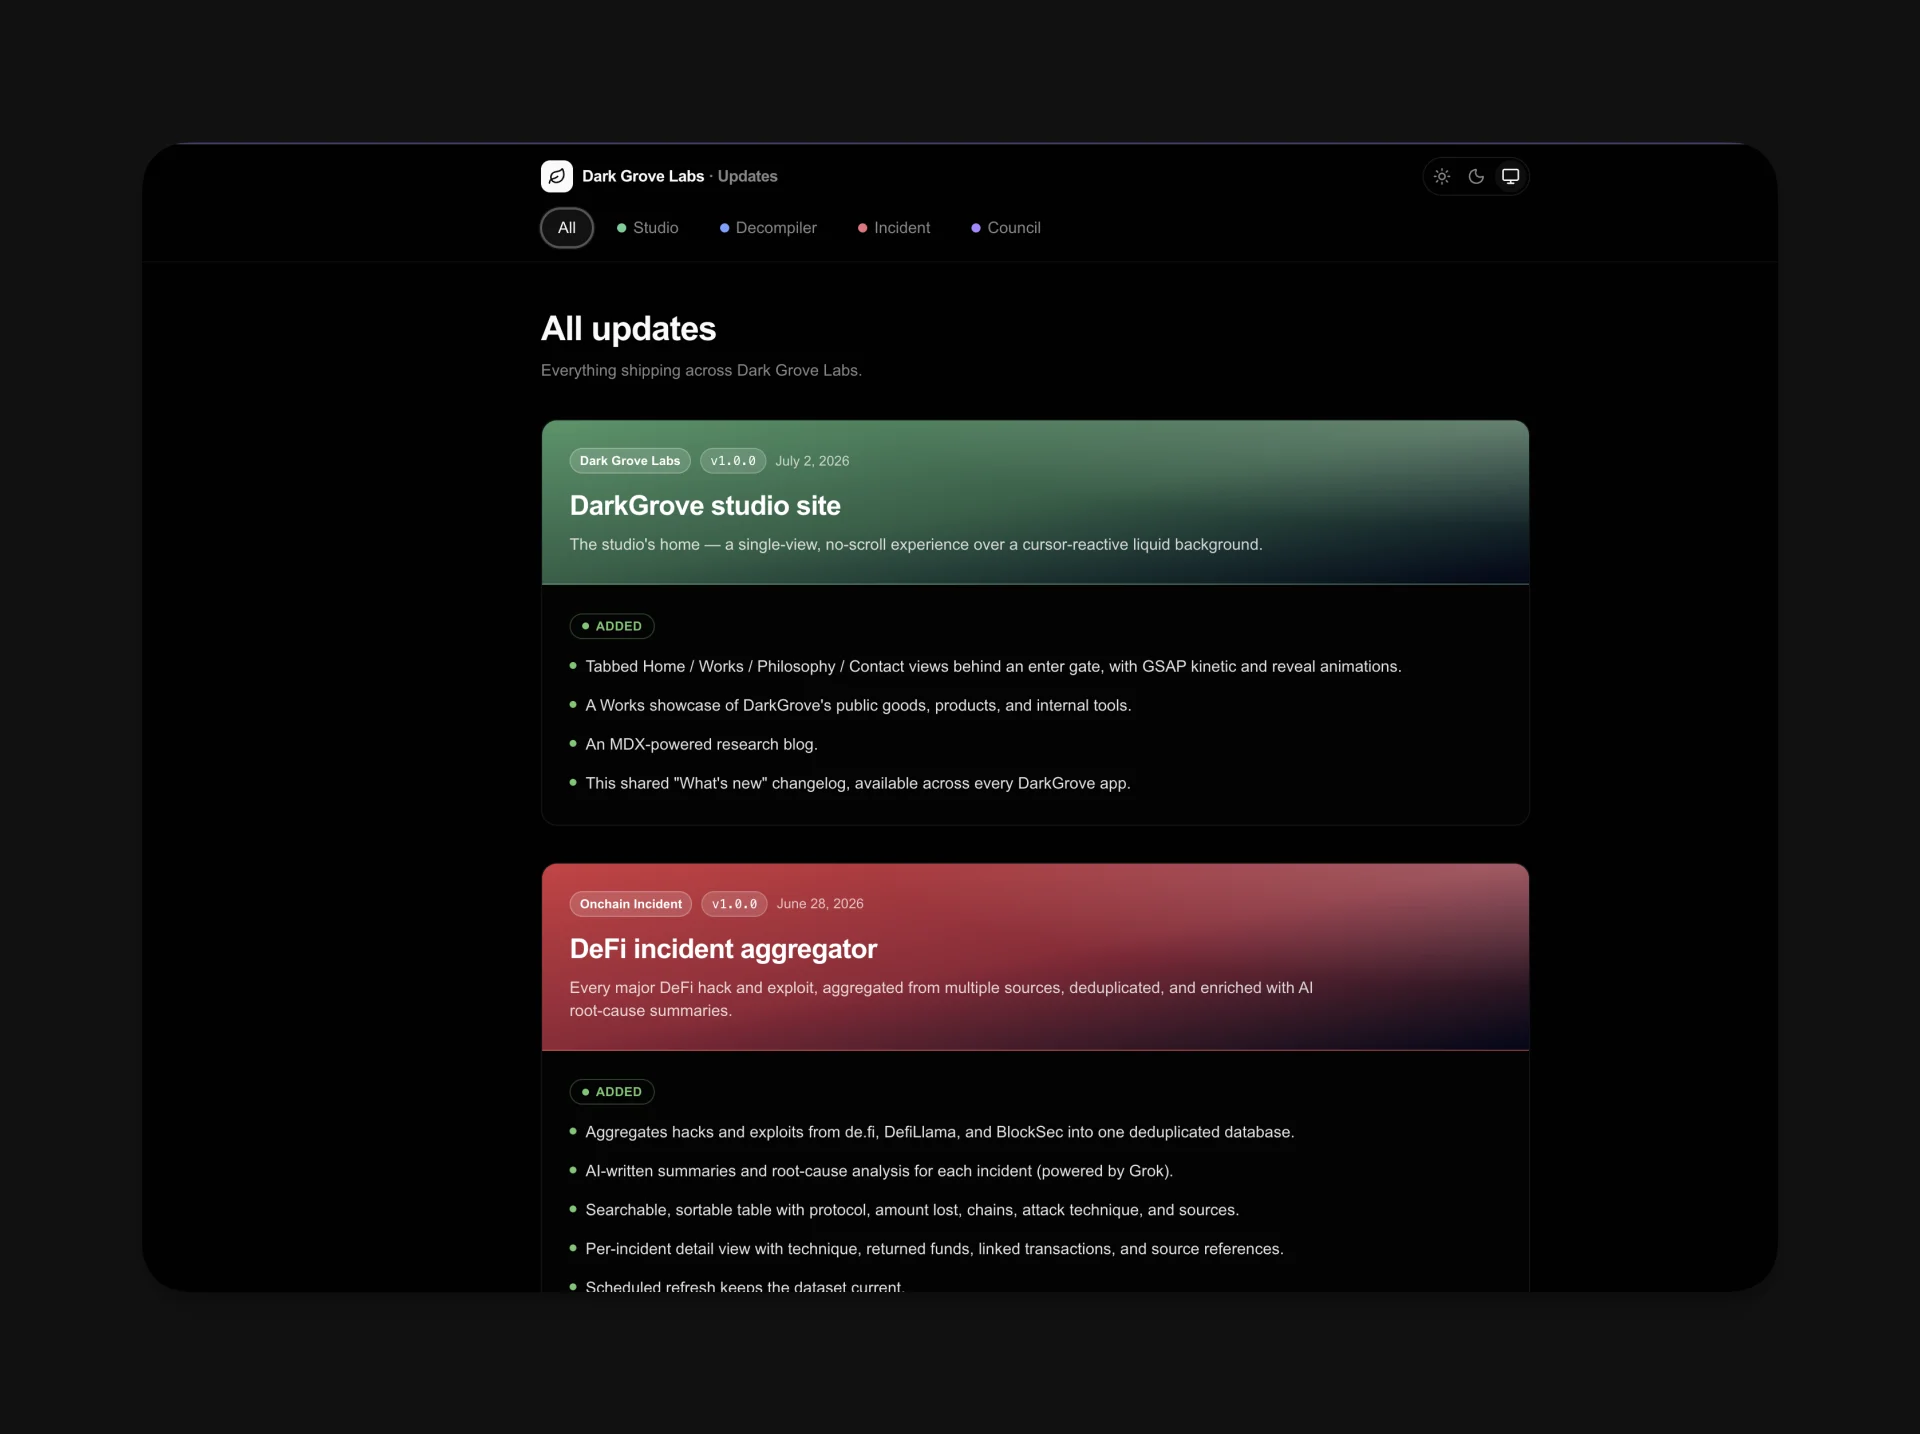Click the Updates header label
The height and width of the screenshot is (1434, 1920).
coord(747,176)
